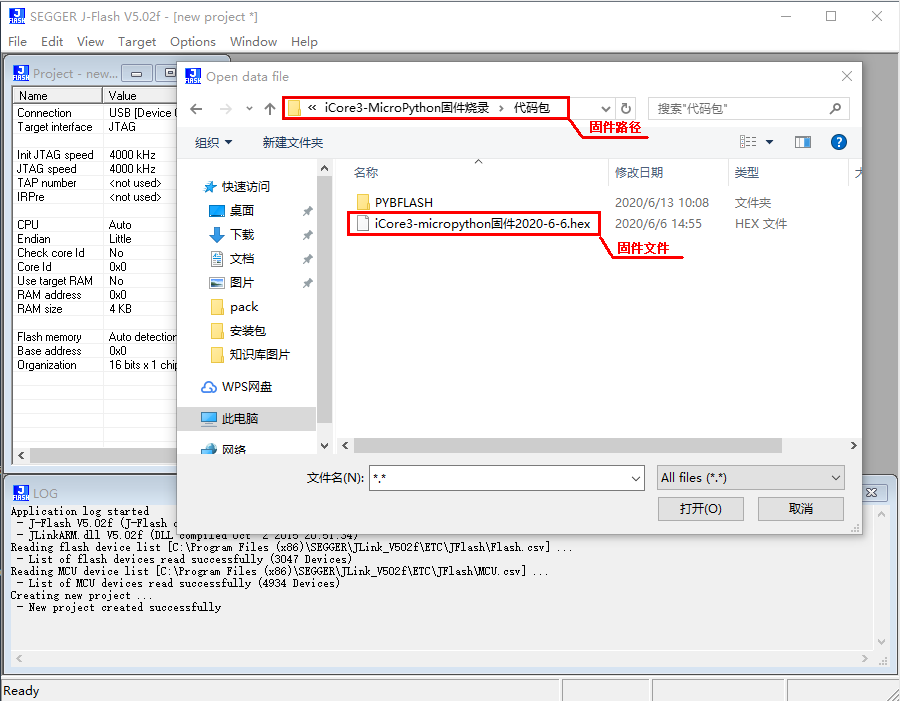This screenshot has height=701, width=900.
Task: Expand the All files type dropdown
Action: coord(751,478)
